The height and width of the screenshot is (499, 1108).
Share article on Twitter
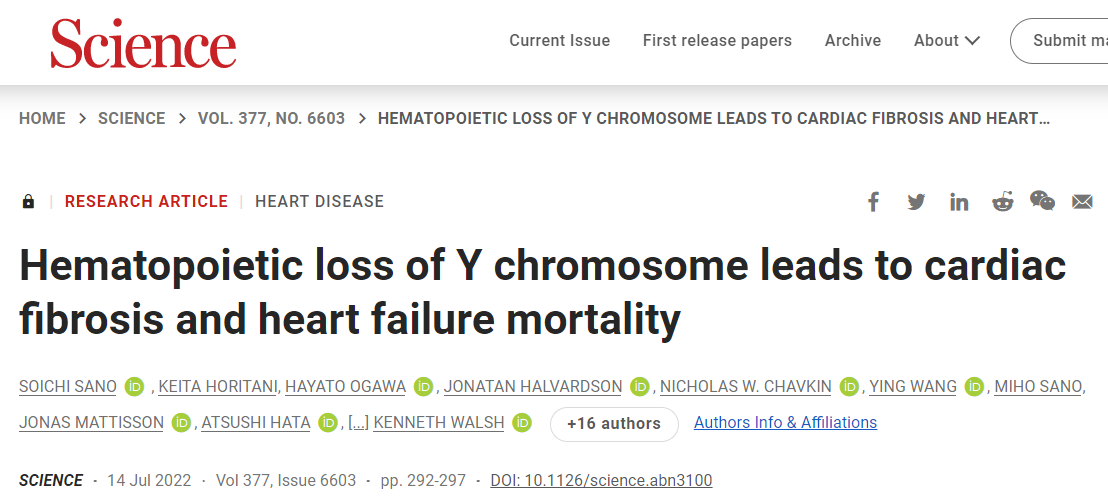[x=916, y=202]
